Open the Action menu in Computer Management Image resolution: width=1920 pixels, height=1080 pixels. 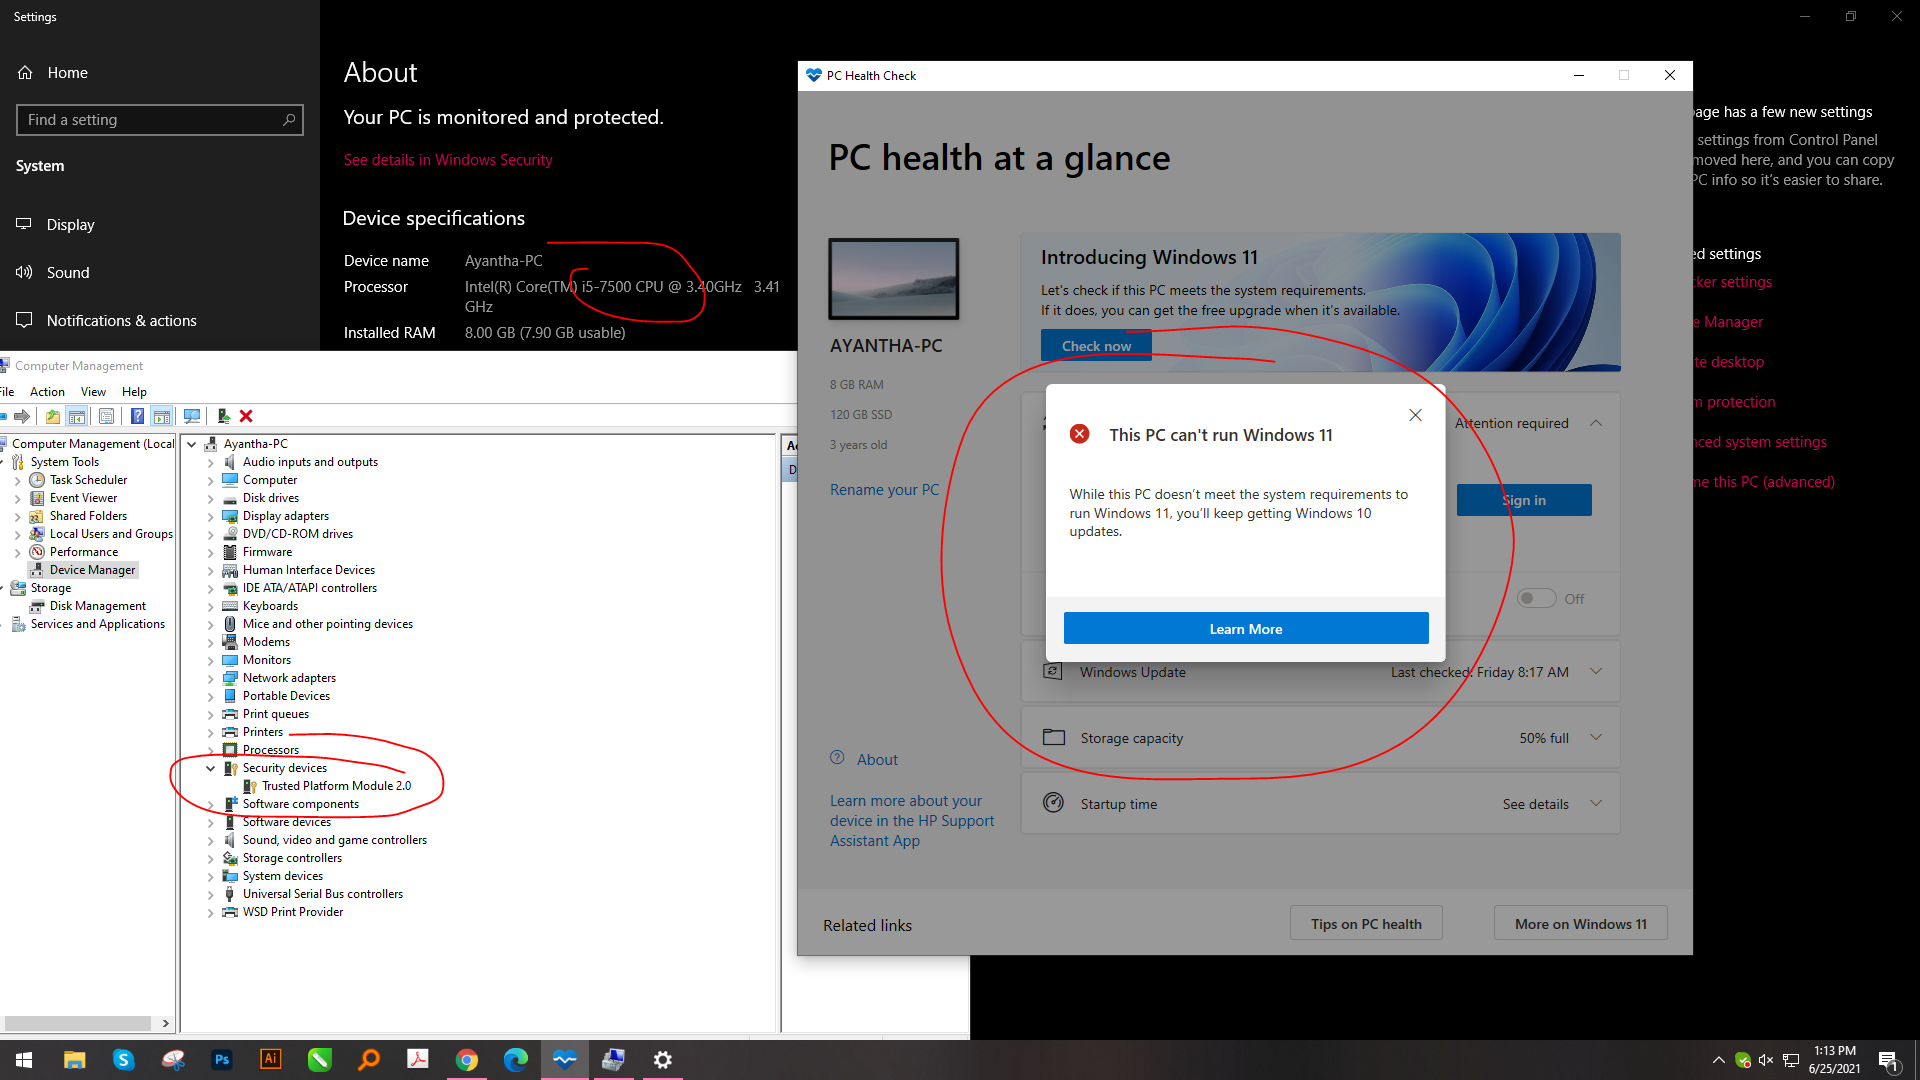[x=47, y=392]
